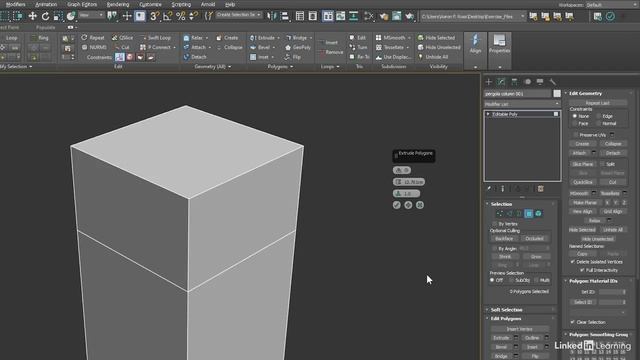Viewport: 640px width, 360px height.
Task: Open the Animation menu
Action: pyautogui.click(x=46, y=4)
